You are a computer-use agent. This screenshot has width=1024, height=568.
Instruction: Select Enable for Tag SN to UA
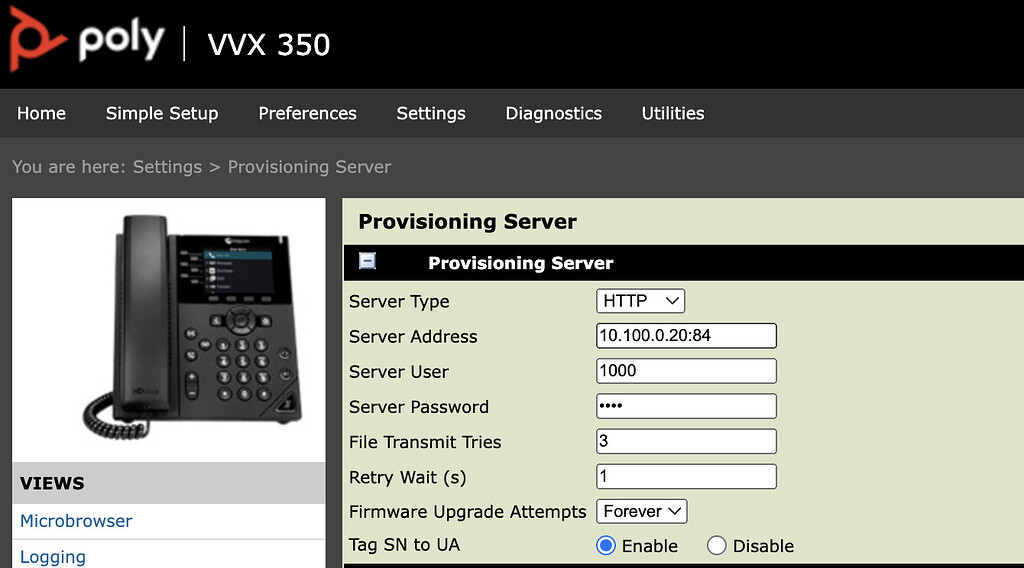(x=606, y=546)
